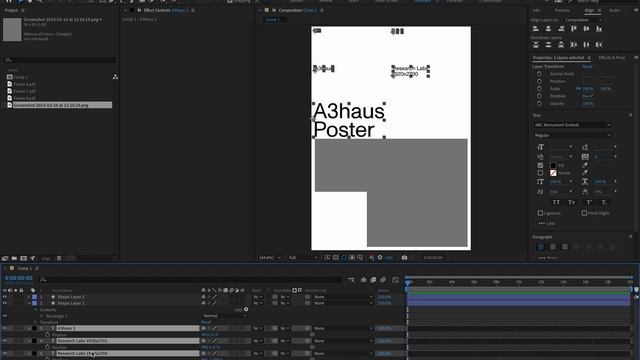Open the stroke color swatch

(x=553, y=173)
